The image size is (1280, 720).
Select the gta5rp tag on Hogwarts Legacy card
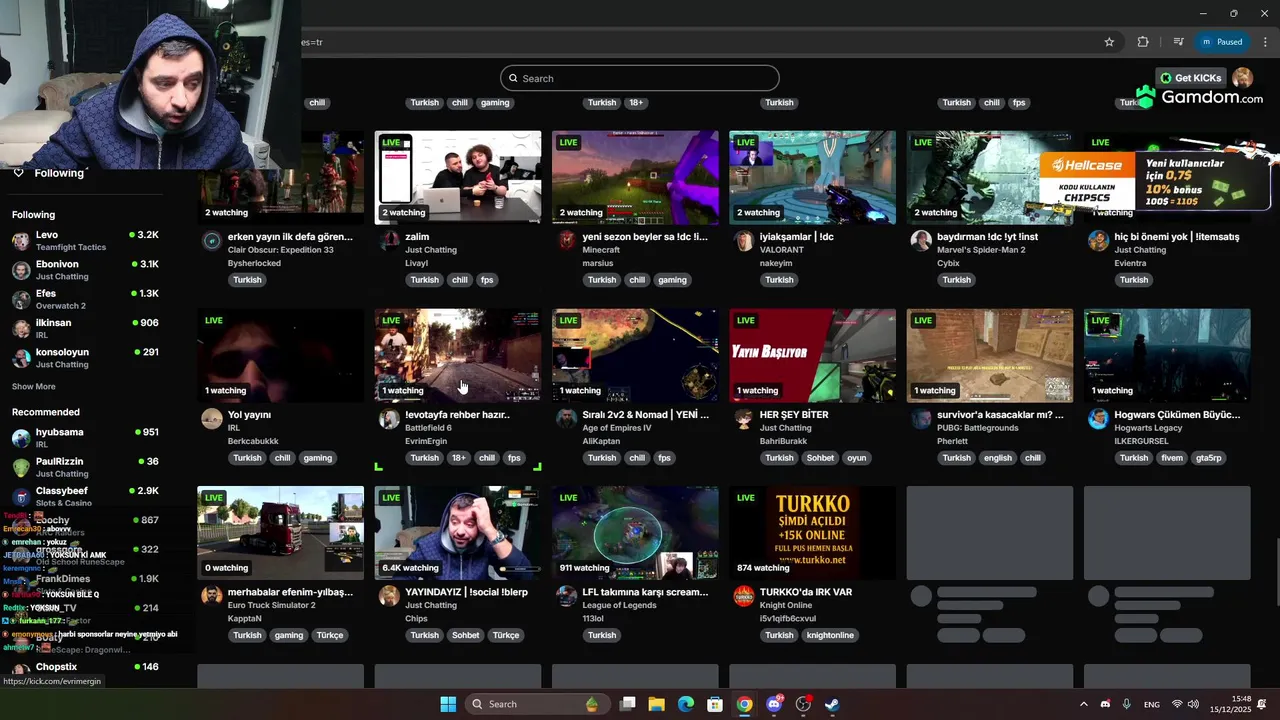[x=1209, y=458]
